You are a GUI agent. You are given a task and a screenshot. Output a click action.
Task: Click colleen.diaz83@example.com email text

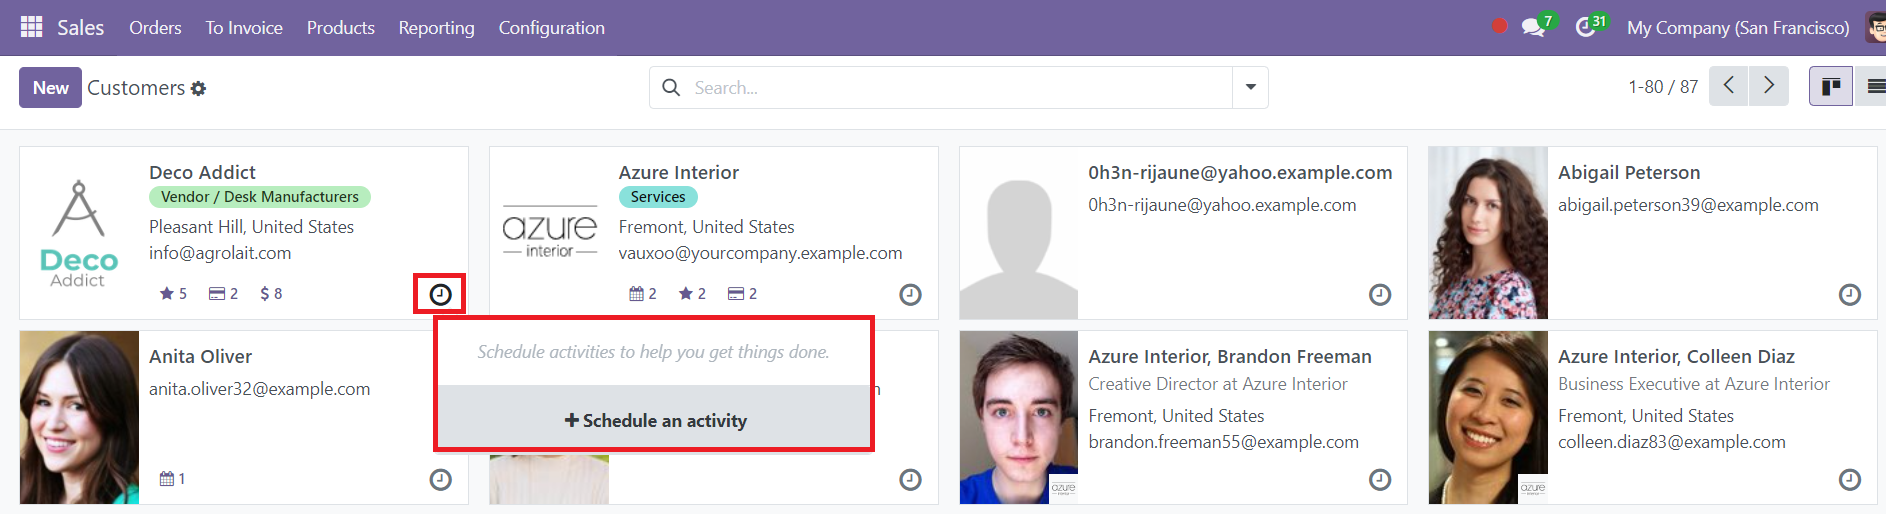tap(1671, 442)
